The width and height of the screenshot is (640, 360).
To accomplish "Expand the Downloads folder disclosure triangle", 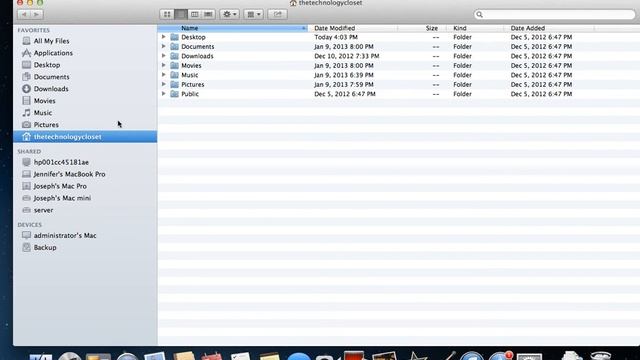I will point(164,56).
